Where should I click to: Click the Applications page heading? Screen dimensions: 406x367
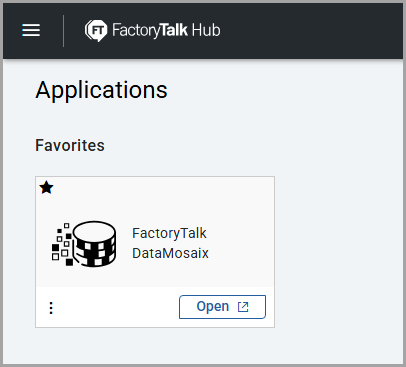101,90
